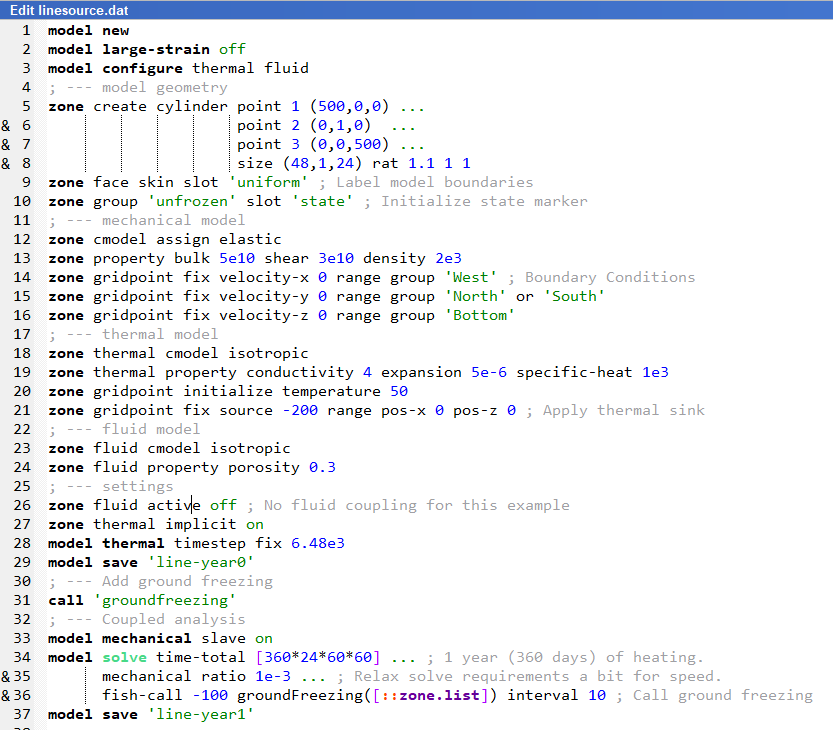Click 'on' after 'thermal implicit'
Viewport: 833px width, 730px height.
(x=255, y=524)
